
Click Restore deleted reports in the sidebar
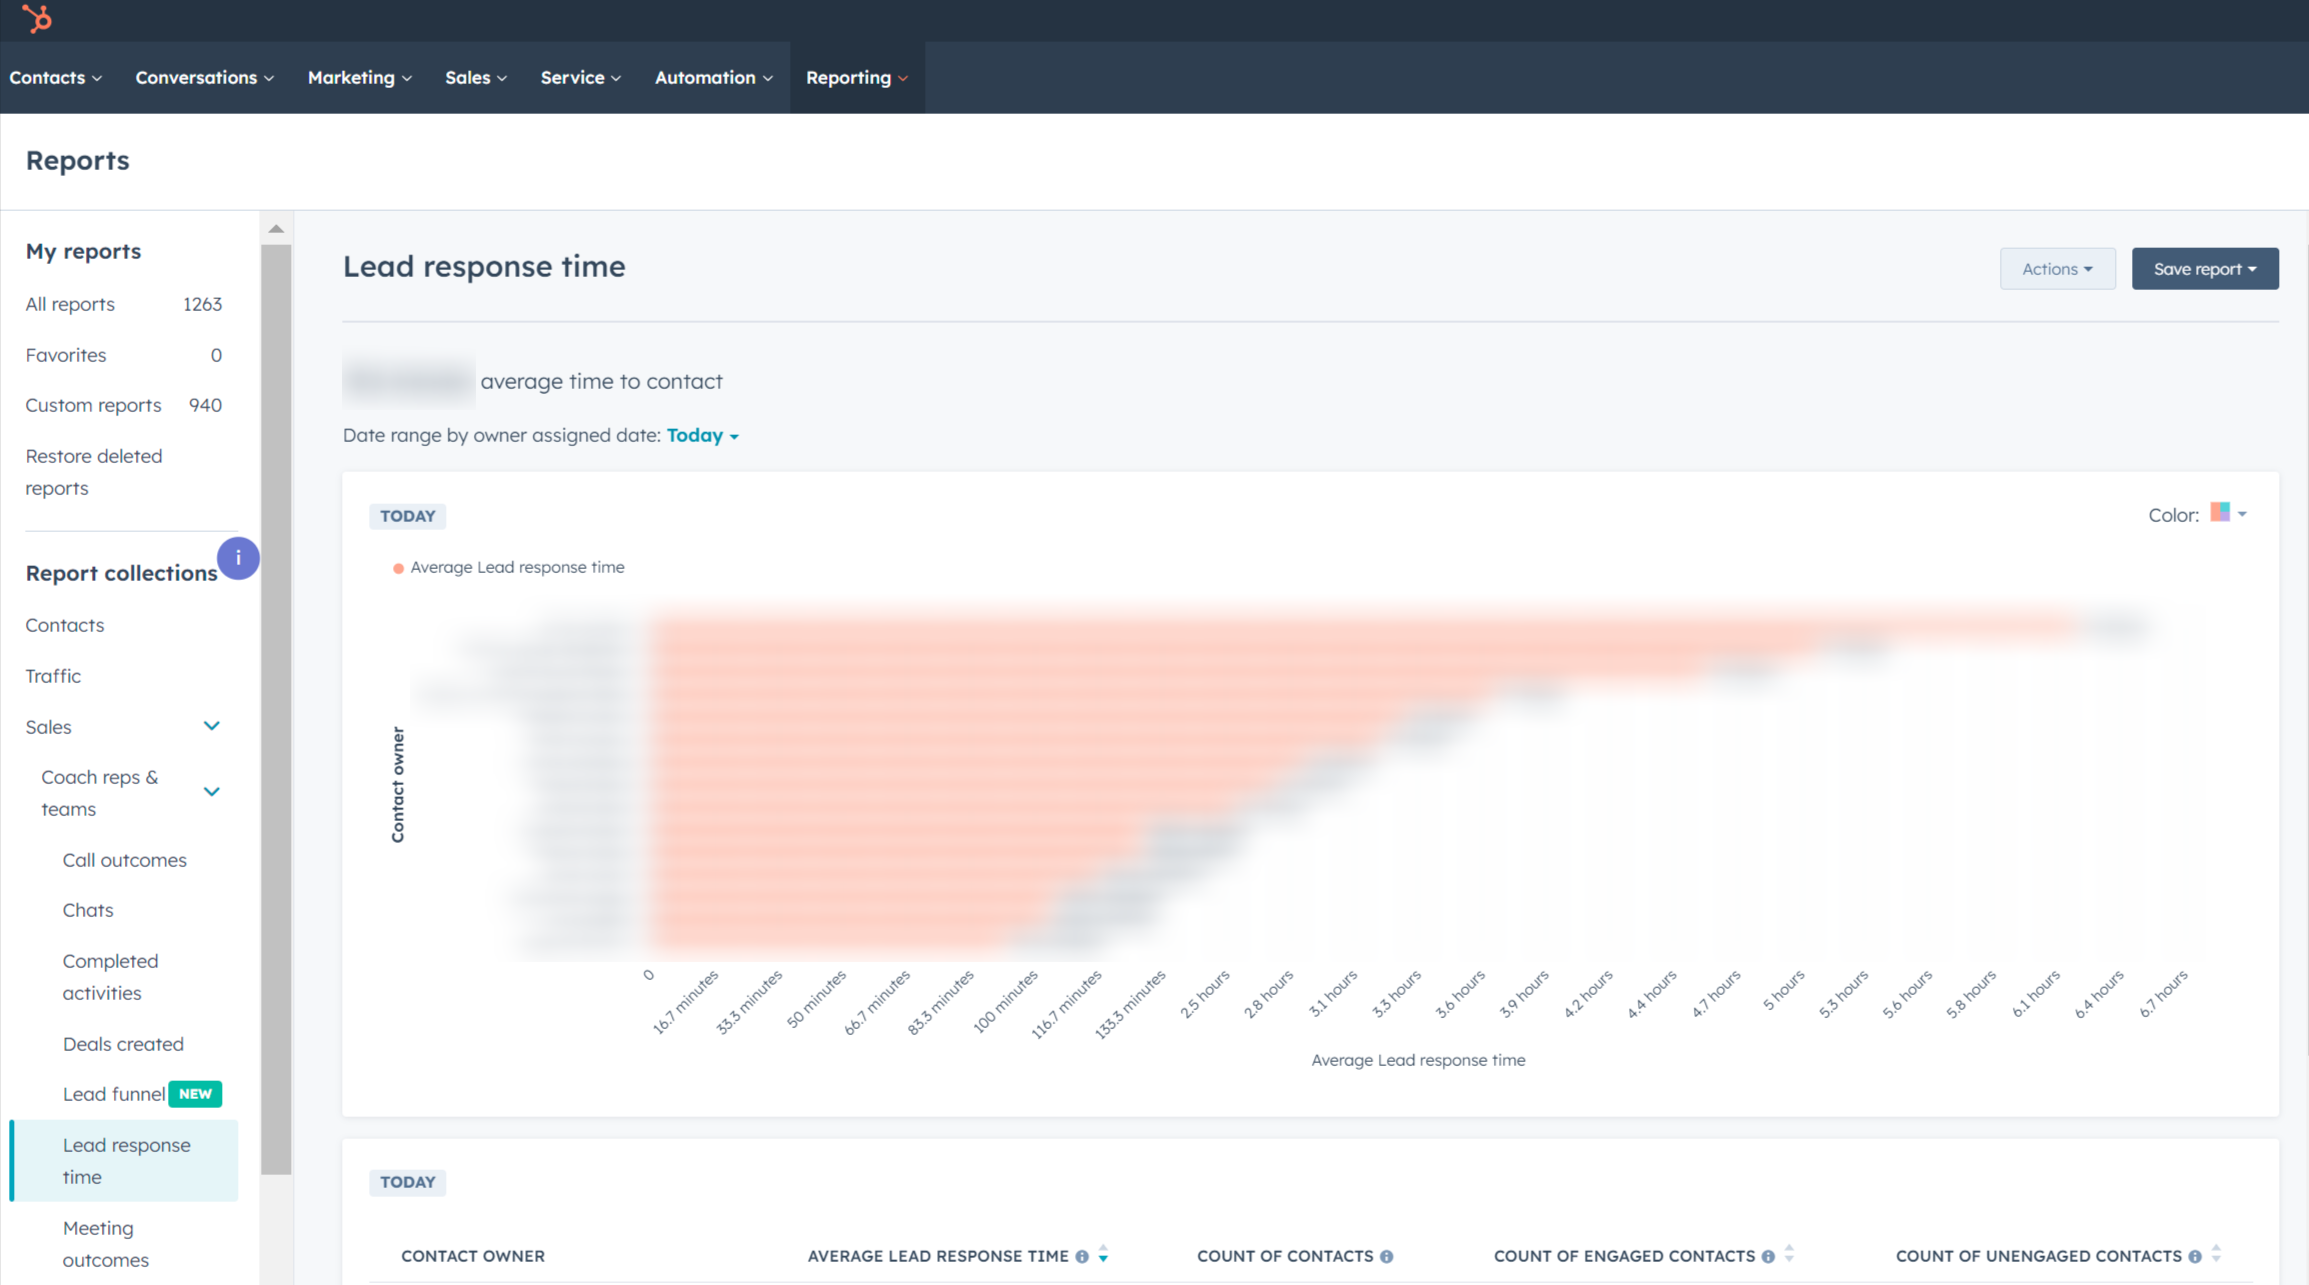click(93, 471)
